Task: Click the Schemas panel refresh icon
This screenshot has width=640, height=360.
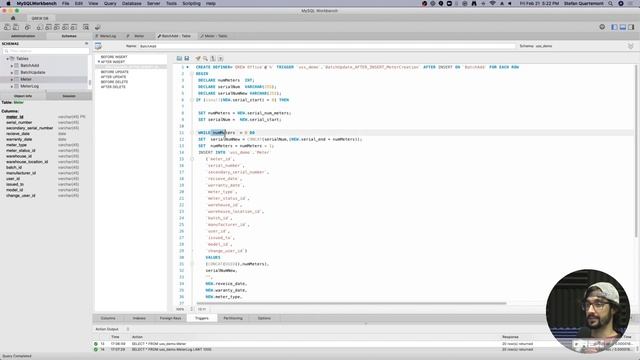Action: click(x=87, y=43)
